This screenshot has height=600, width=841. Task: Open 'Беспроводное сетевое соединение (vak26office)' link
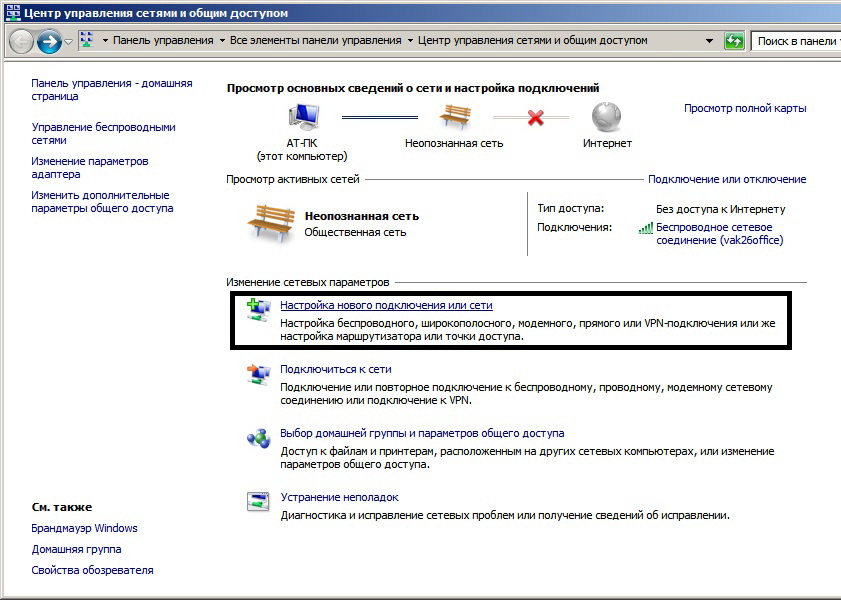(x=719, y=234)
